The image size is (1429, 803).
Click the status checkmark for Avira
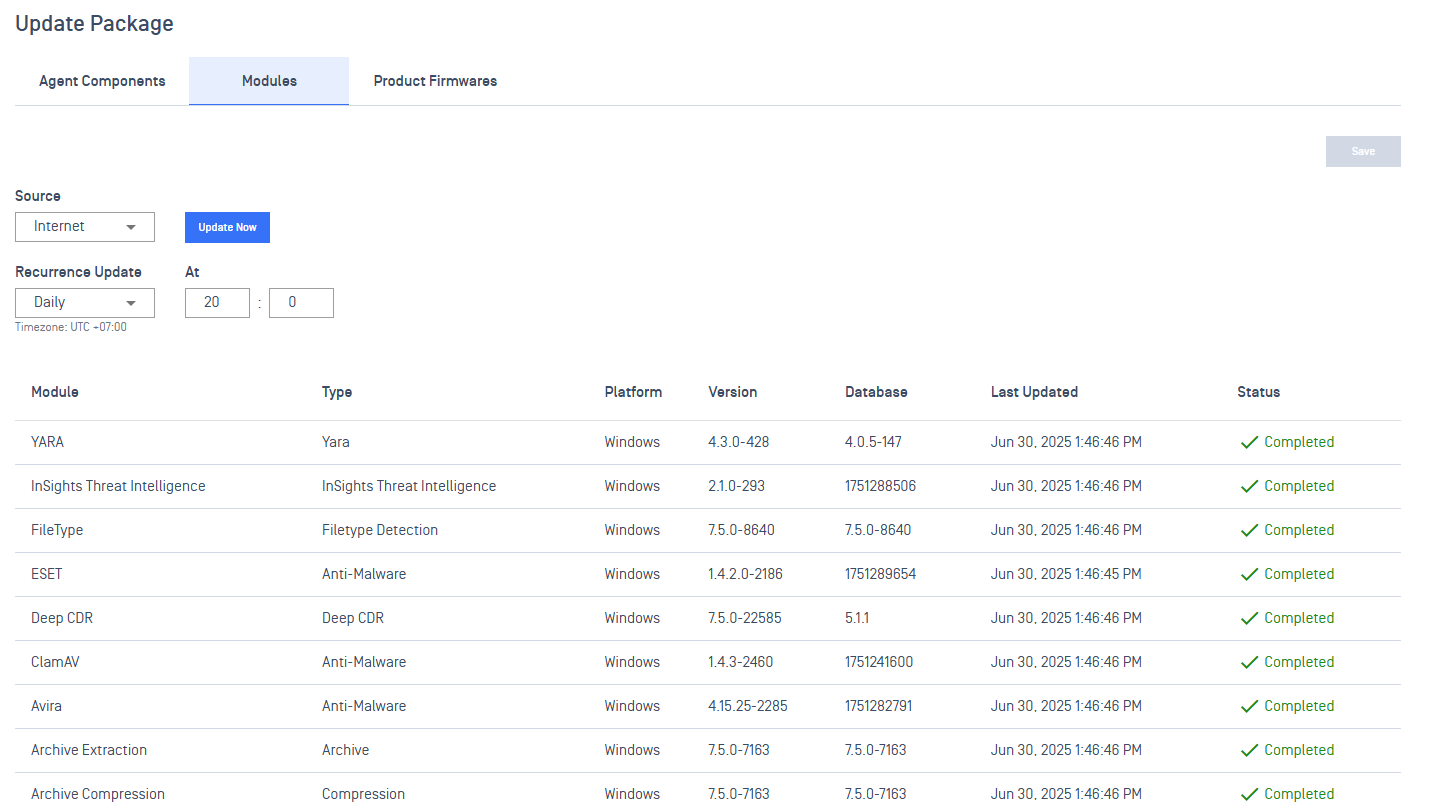pos(1249,707)
